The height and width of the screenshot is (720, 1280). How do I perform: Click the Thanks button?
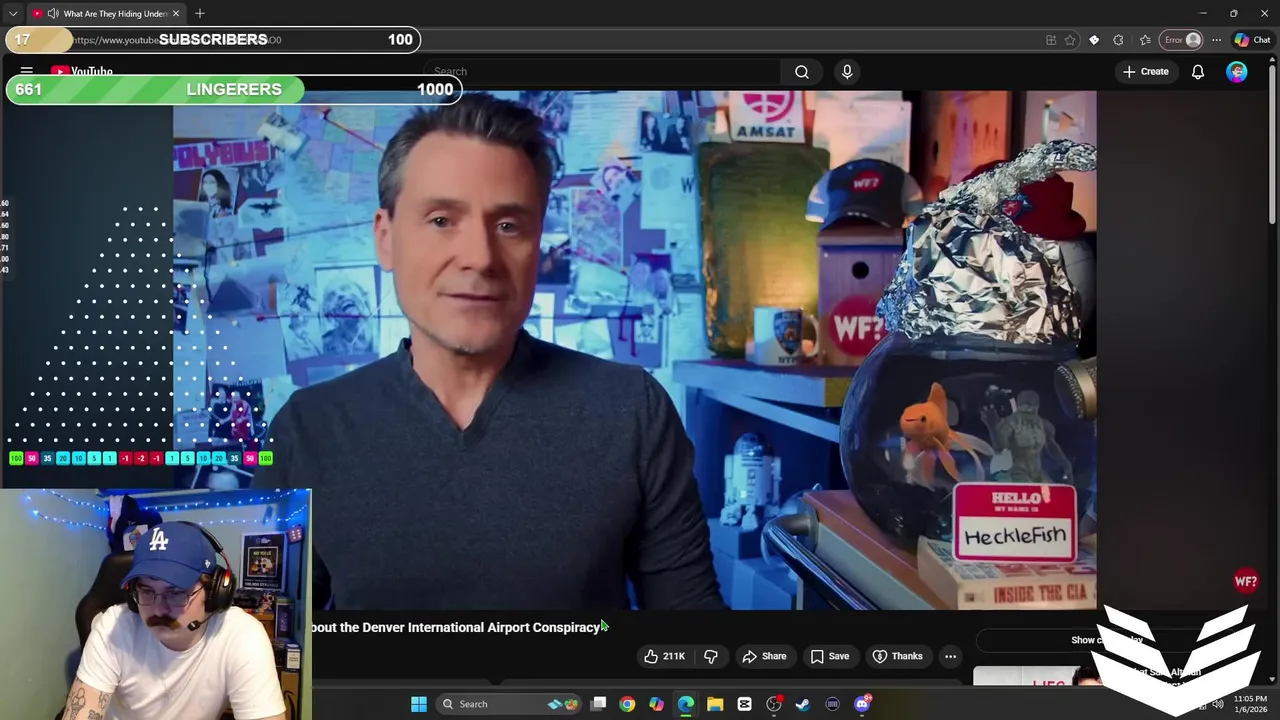[x=897, y=656]
